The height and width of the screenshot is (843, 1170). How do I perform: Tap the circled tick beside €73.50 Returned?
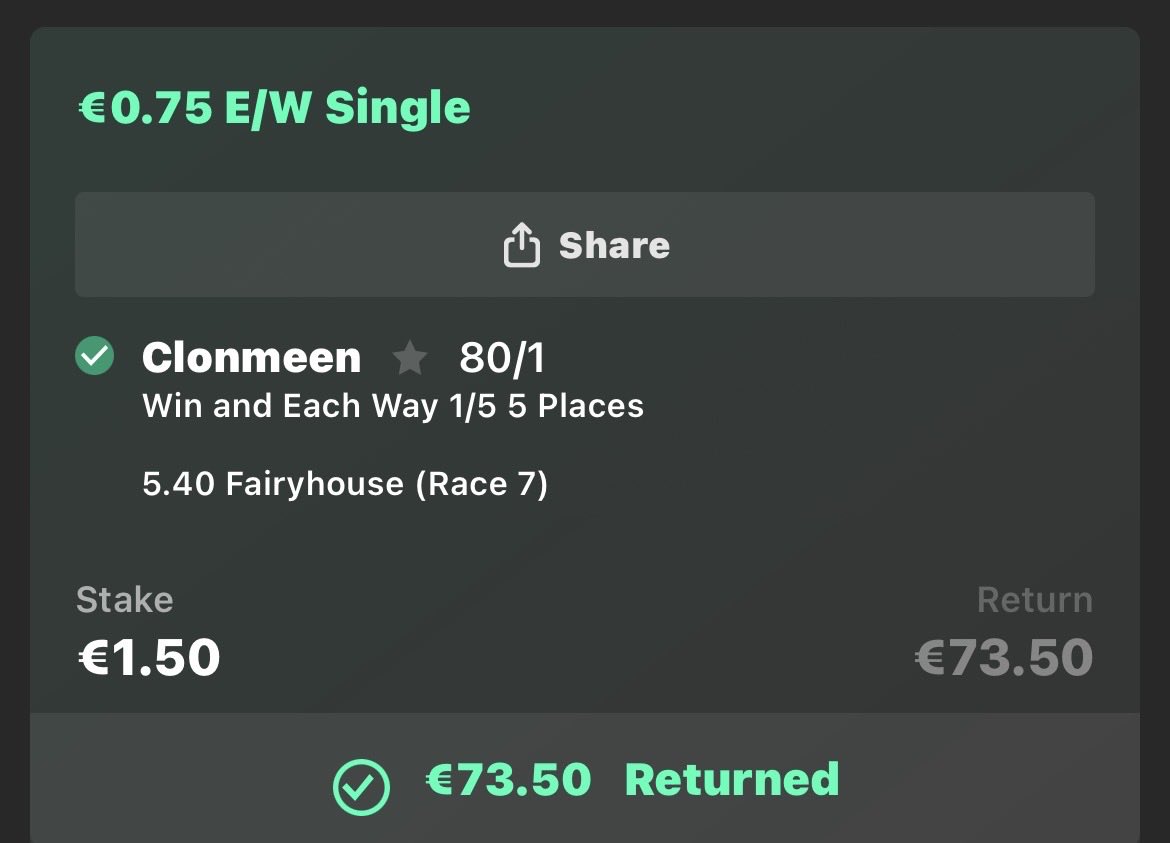pos(361,787)
